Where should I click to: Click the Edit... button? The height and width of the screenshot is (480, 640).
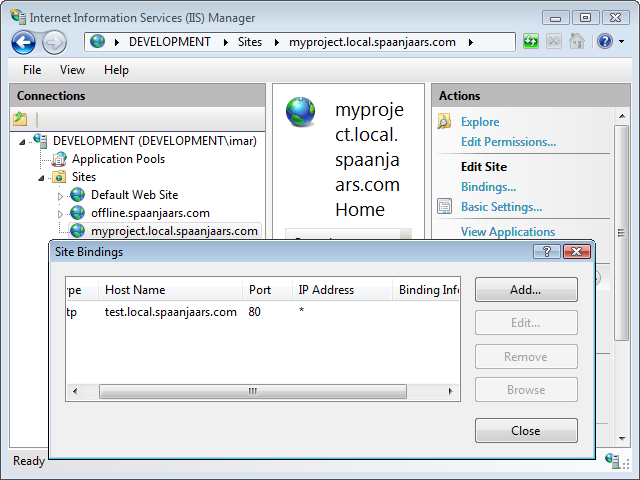pos(526,323)
